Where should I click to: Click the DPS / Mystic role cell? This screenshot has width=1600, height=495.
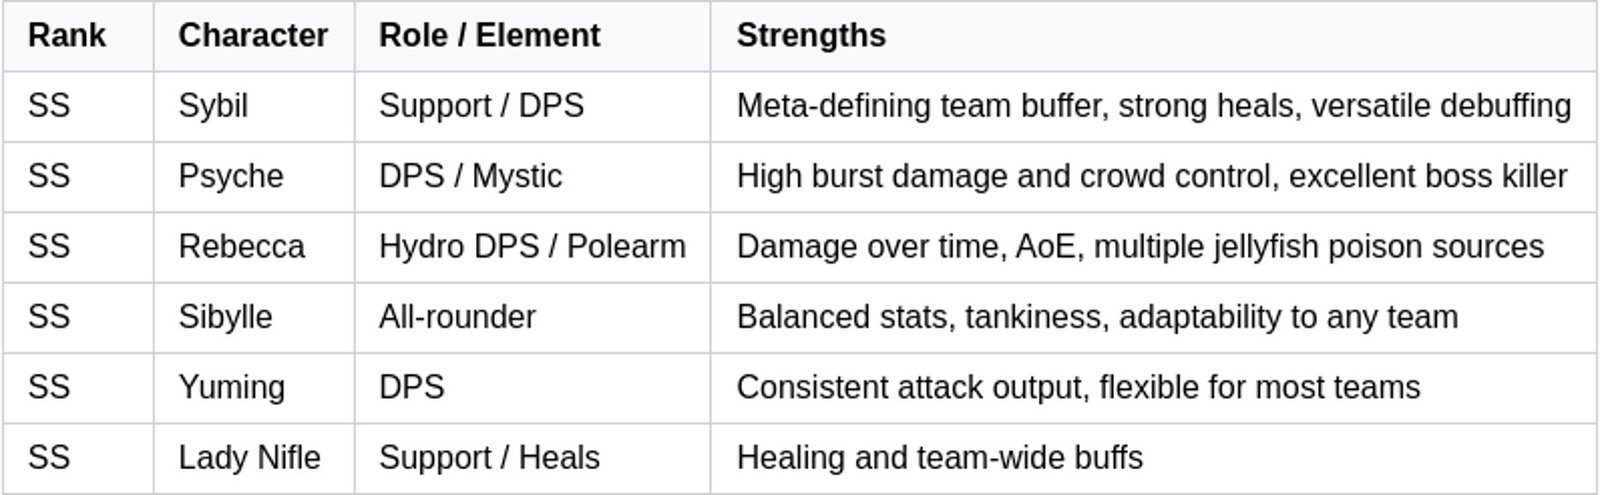[470, 176]
